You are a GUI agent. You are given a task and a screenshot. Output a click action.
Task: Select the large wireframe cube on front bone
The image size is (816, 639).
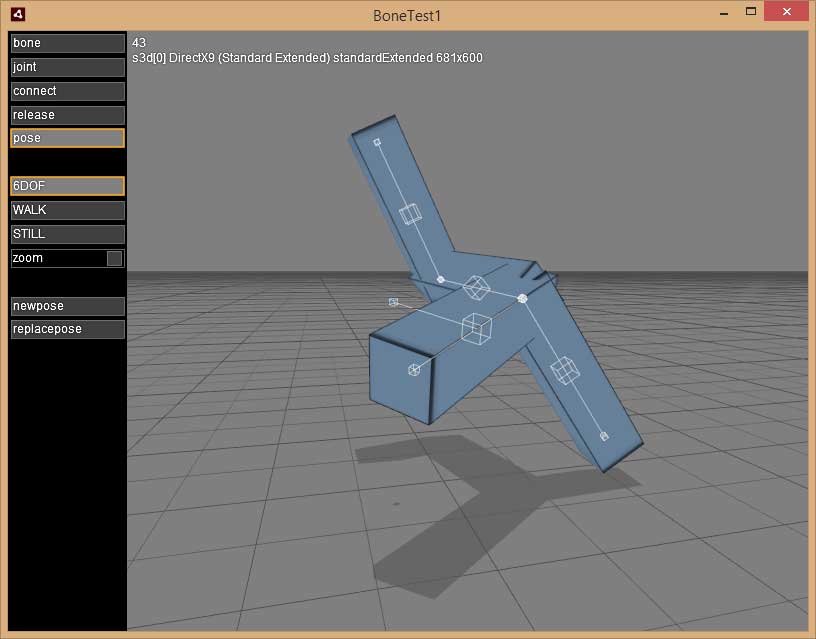tap(475, 327)
